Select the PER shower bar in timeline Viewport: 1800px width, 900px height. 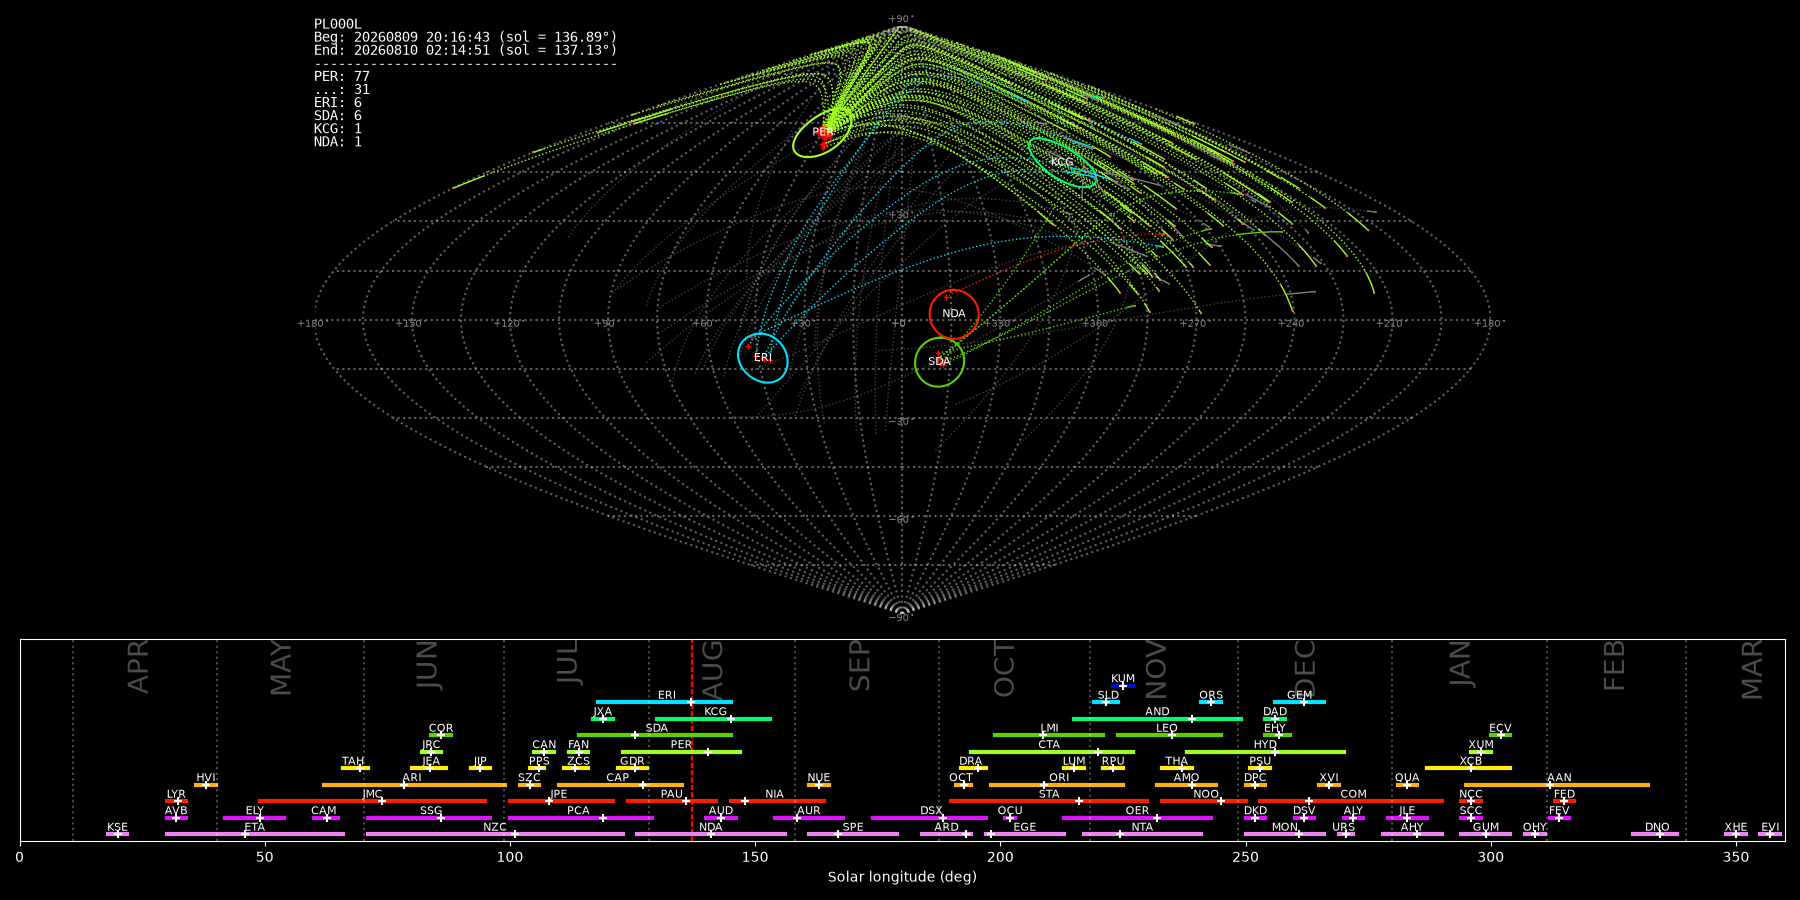(681, 752)
